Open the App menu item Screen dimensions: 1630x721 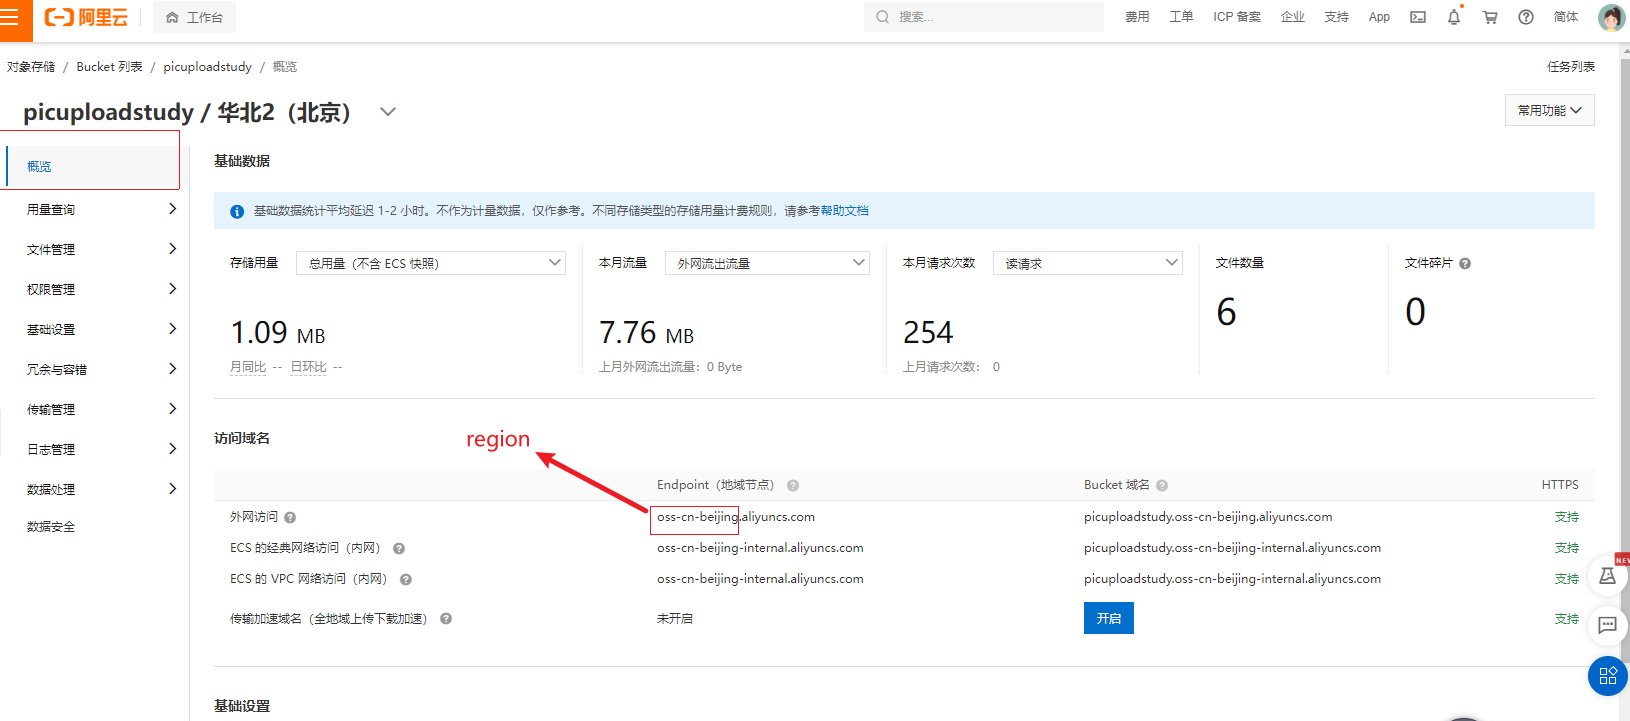[1379, 17]
